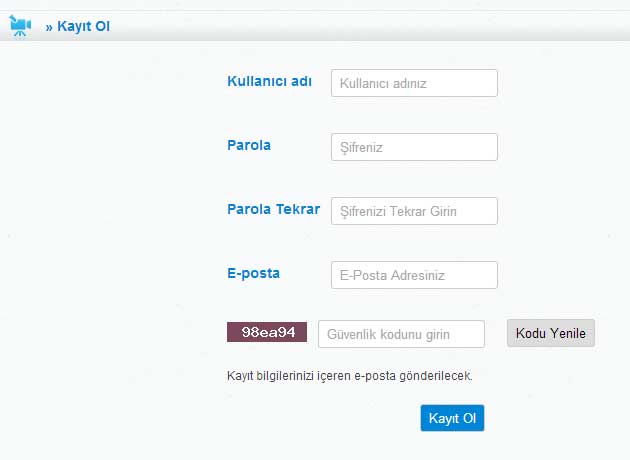The width and height of the screenshot is (630, 460).
Task: Click the 98ea94 captcha code image
Action: point(267,332)
